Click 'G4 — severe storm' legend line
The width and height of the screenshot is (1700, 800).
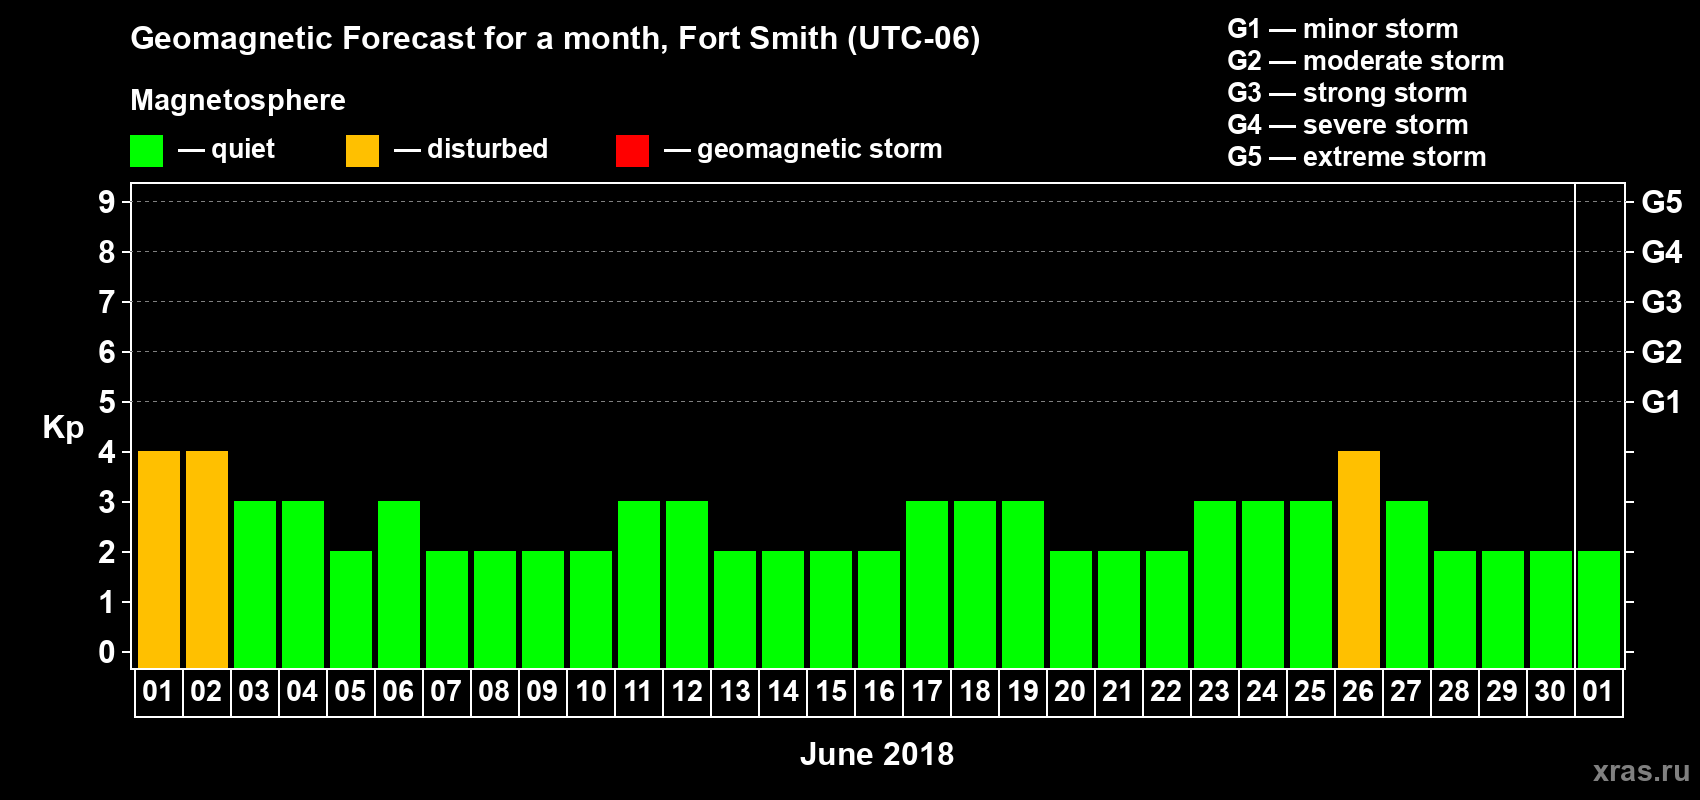pyautogui.click(x=1348, y=125)
